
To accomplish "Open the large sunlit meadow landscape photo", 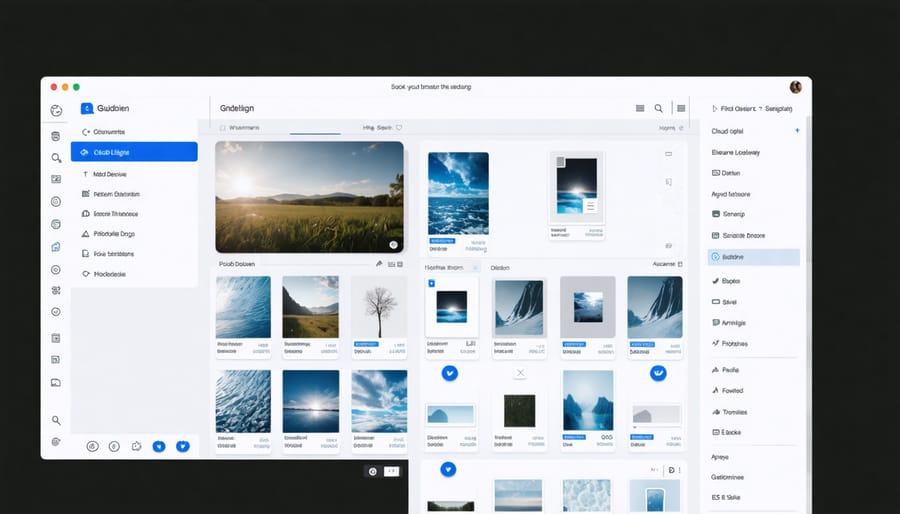I will (309, 197).
